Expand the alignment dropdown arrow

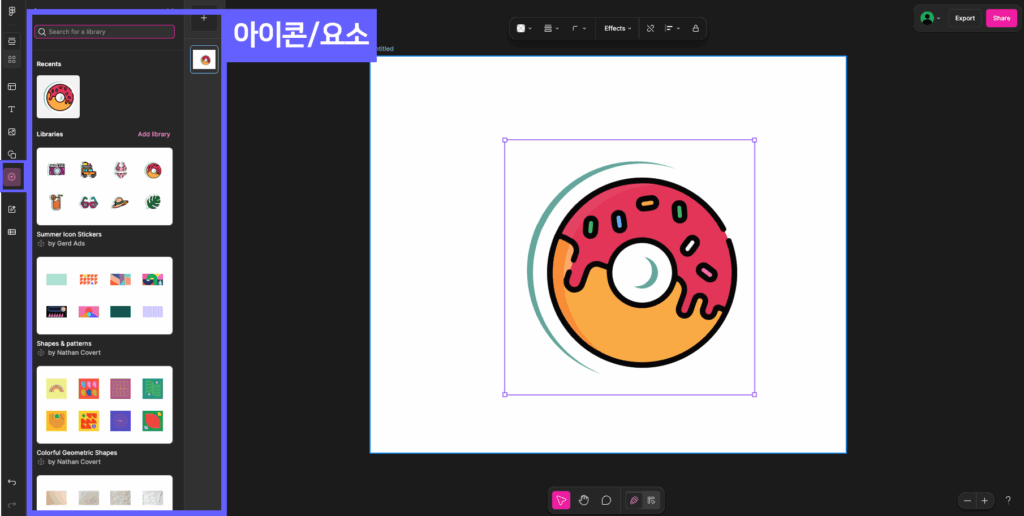679,29
